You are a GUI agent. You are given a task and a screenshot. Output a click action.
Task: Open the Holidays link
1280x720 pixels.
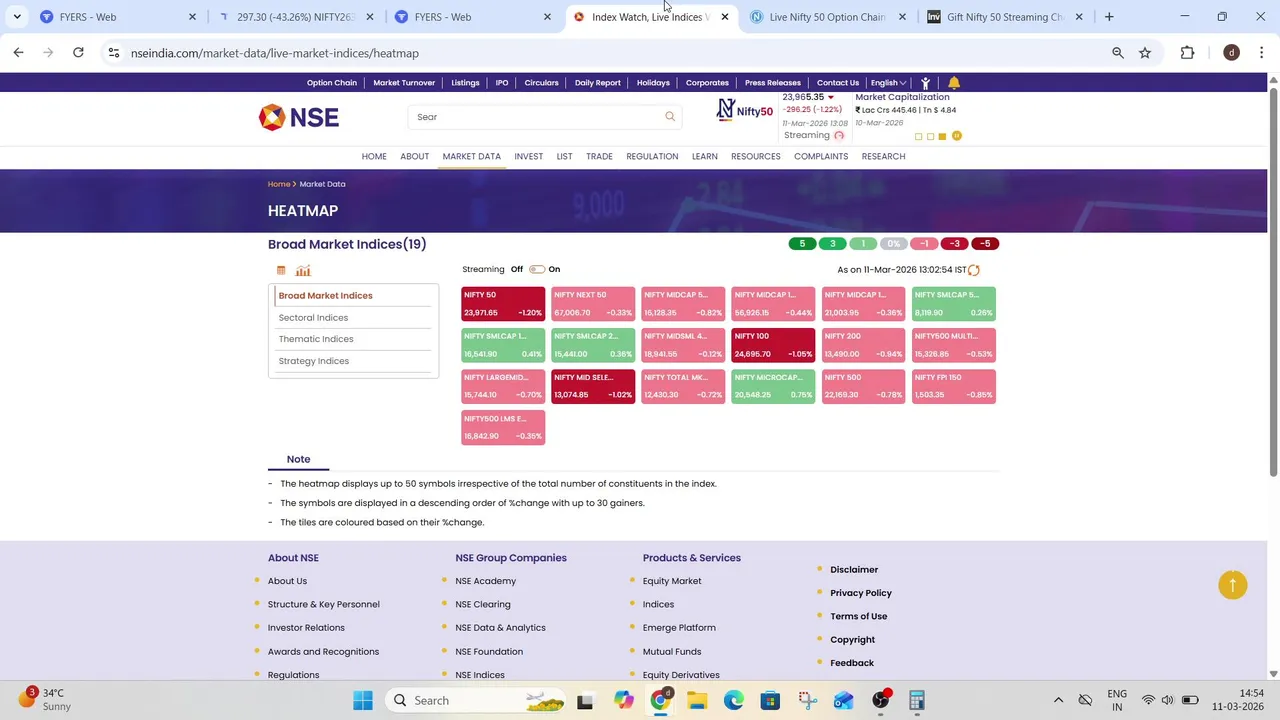coord(653,83)
